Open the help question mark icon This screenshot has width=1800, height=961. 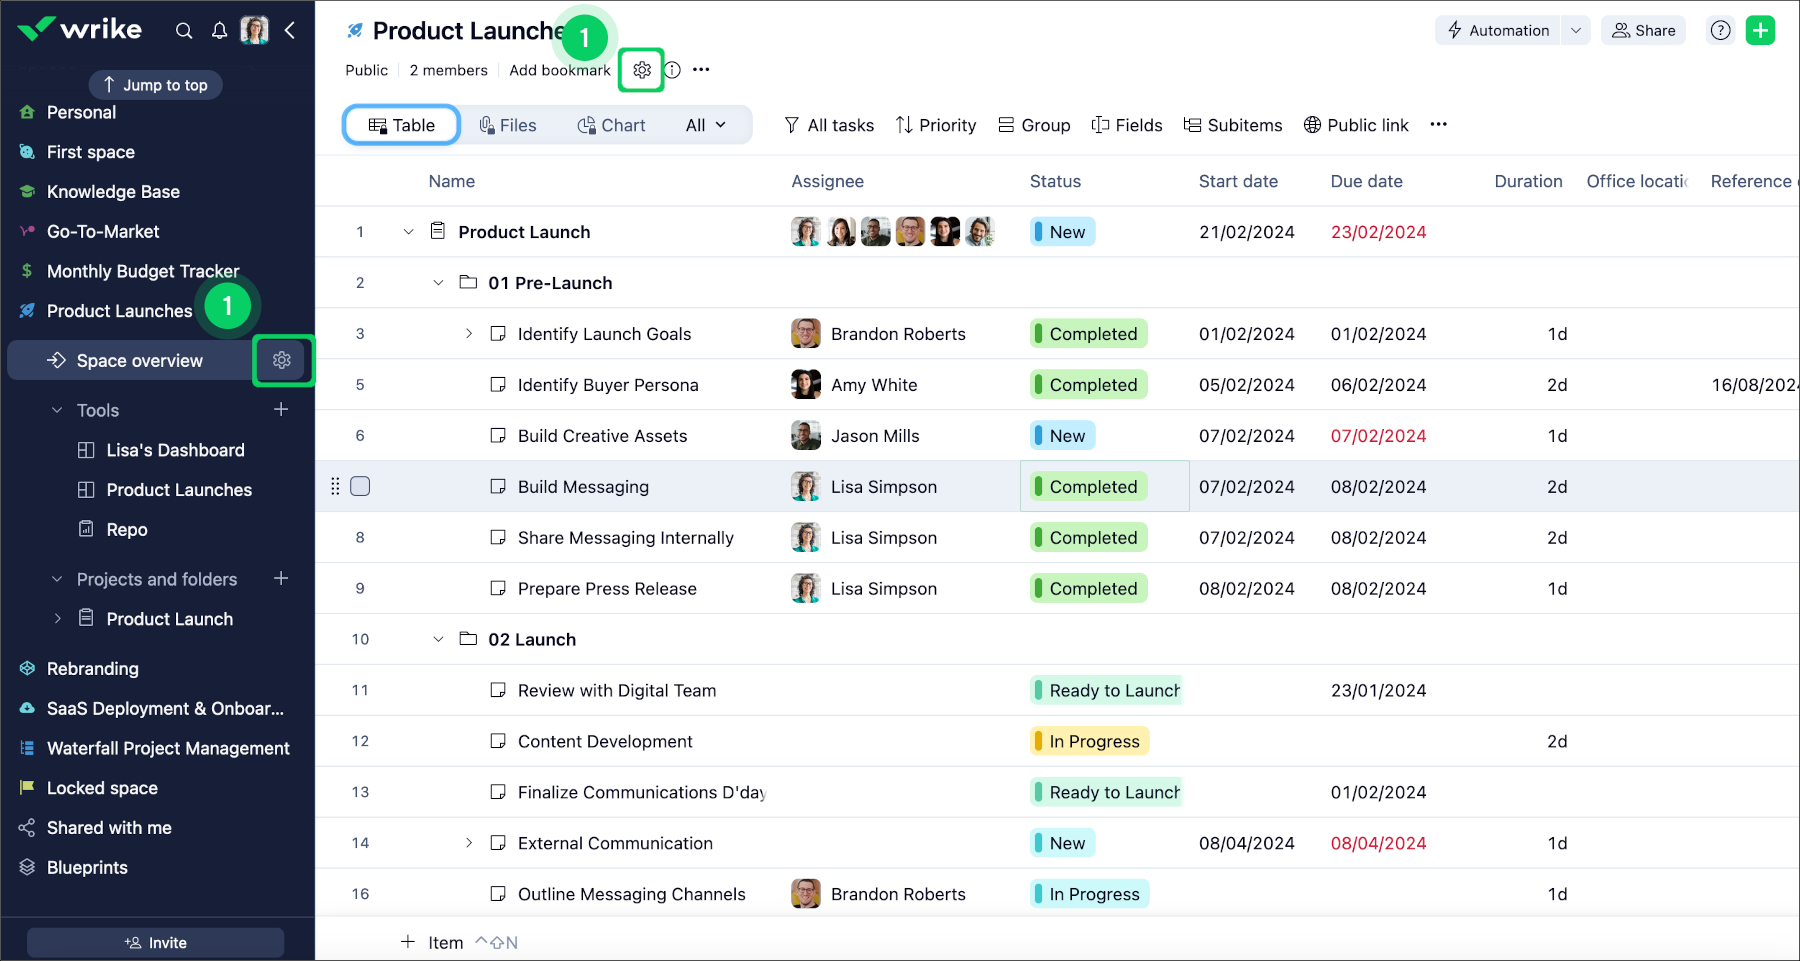point(1720,31)
